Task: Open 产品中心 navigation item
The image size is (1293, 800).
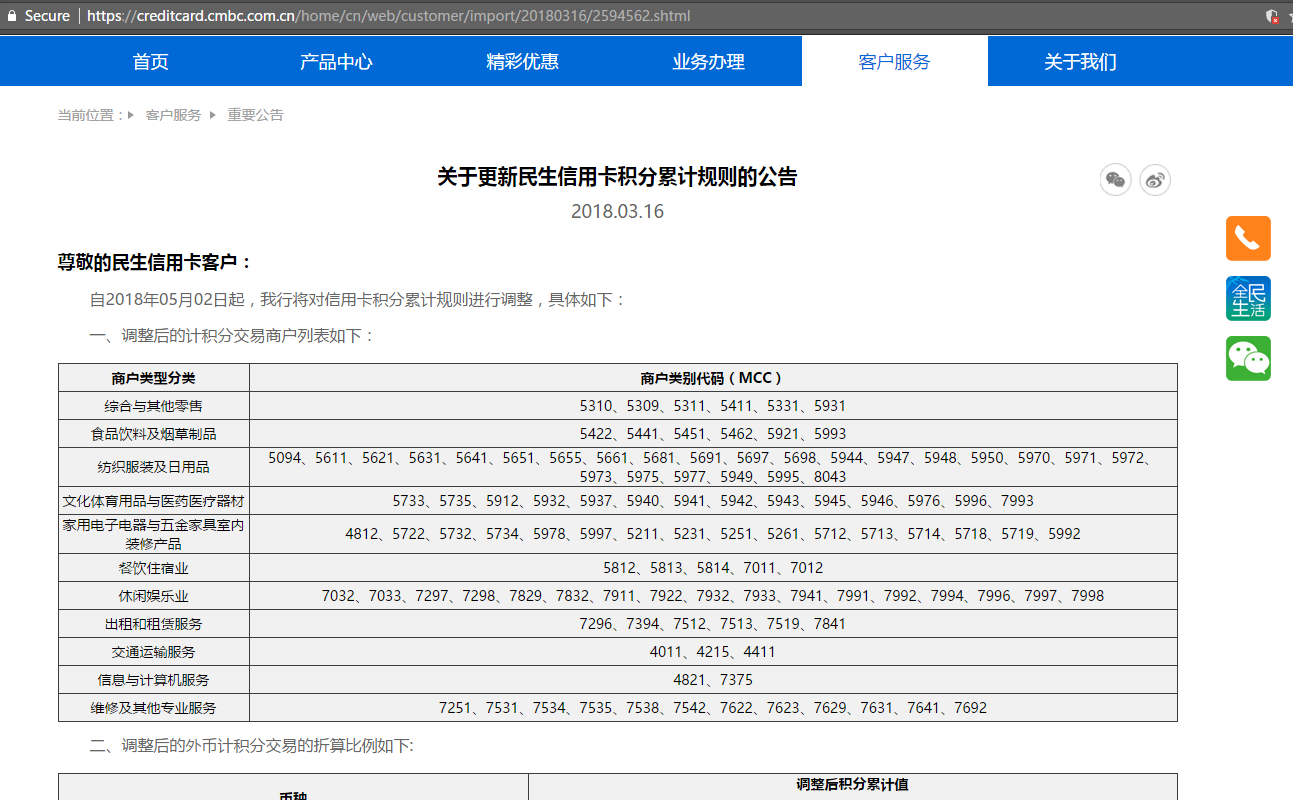Action: point(336,61)
